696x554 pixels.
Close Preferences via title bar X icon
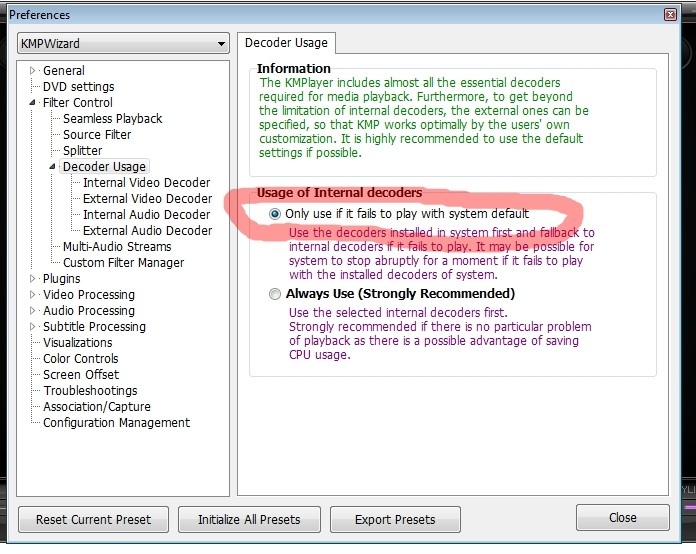pos(670,15)
